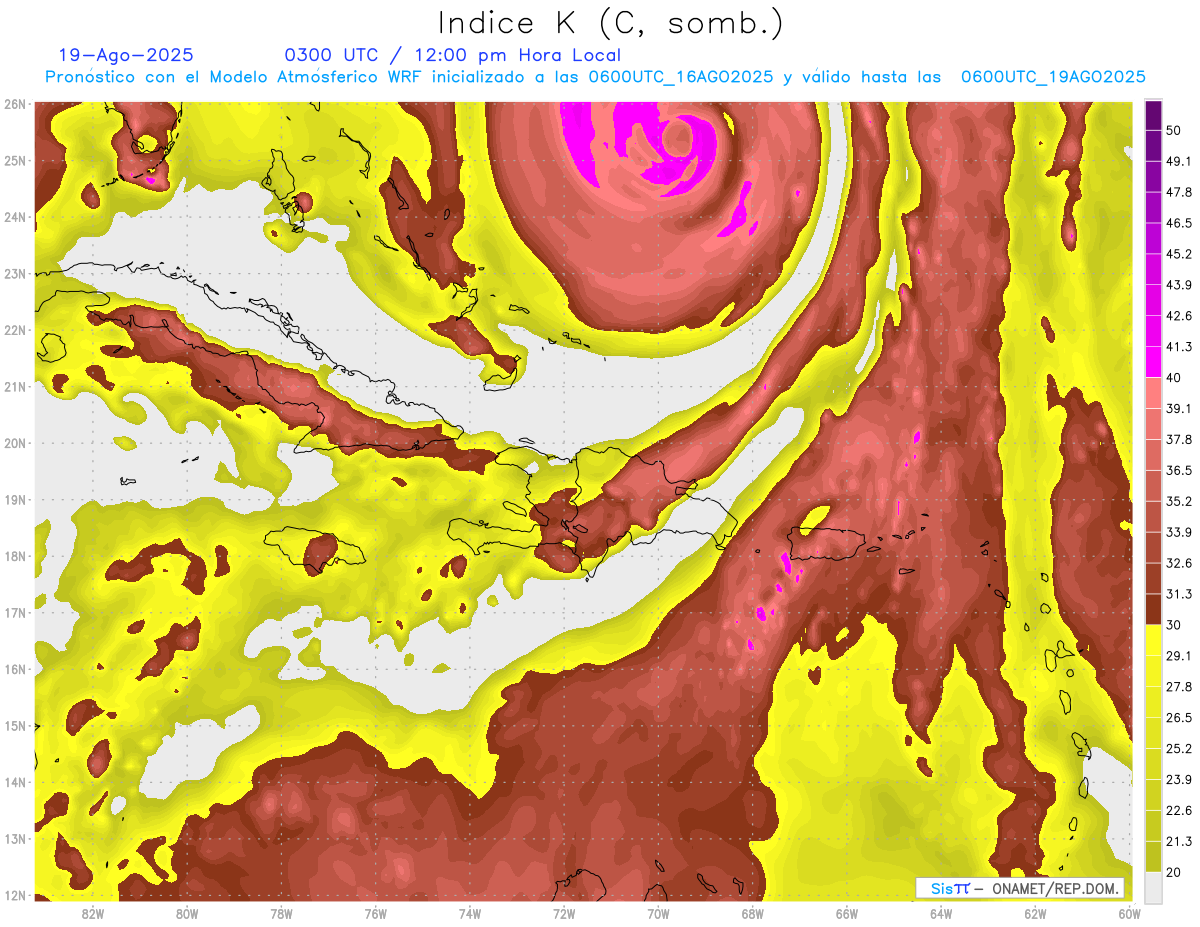Click the 68W longitude axis label
Viewport: 1200px width, 927px height.
click(752, 914)
